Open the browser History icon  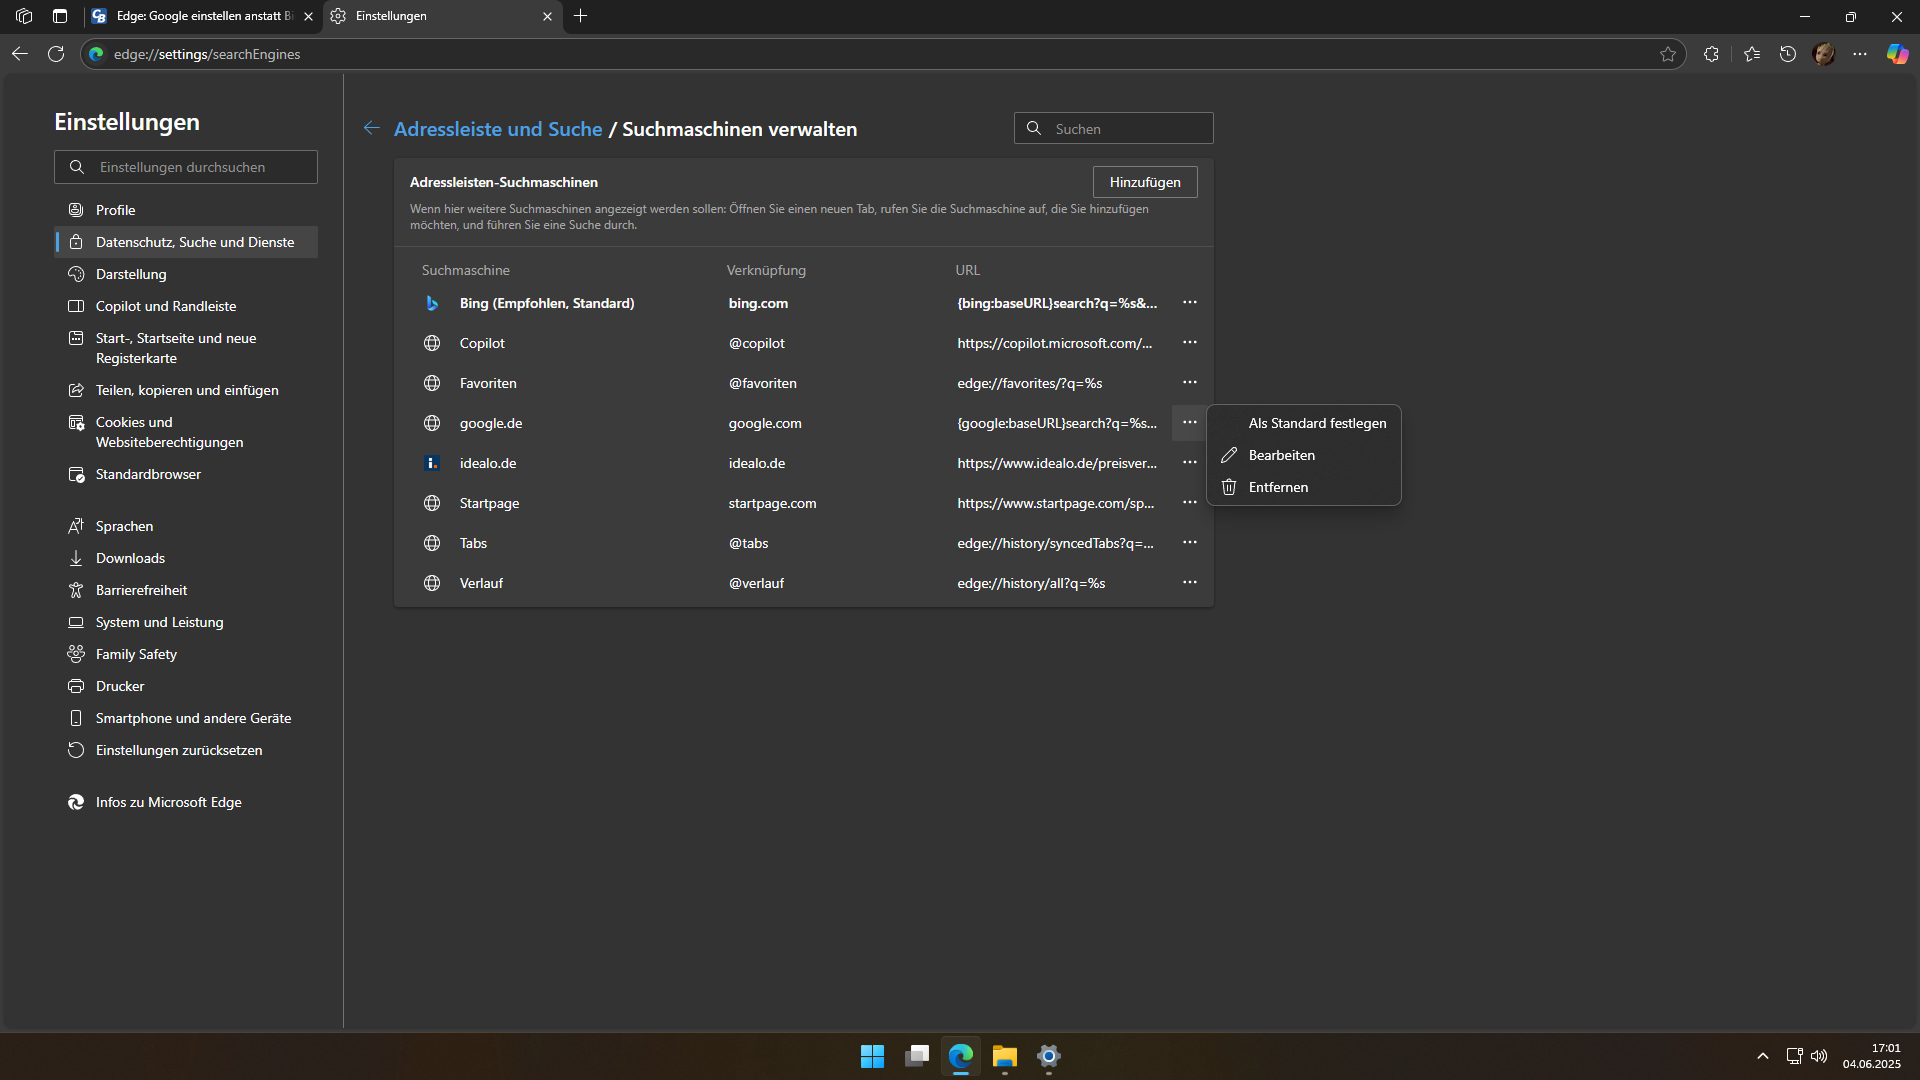coord(1788,54)
